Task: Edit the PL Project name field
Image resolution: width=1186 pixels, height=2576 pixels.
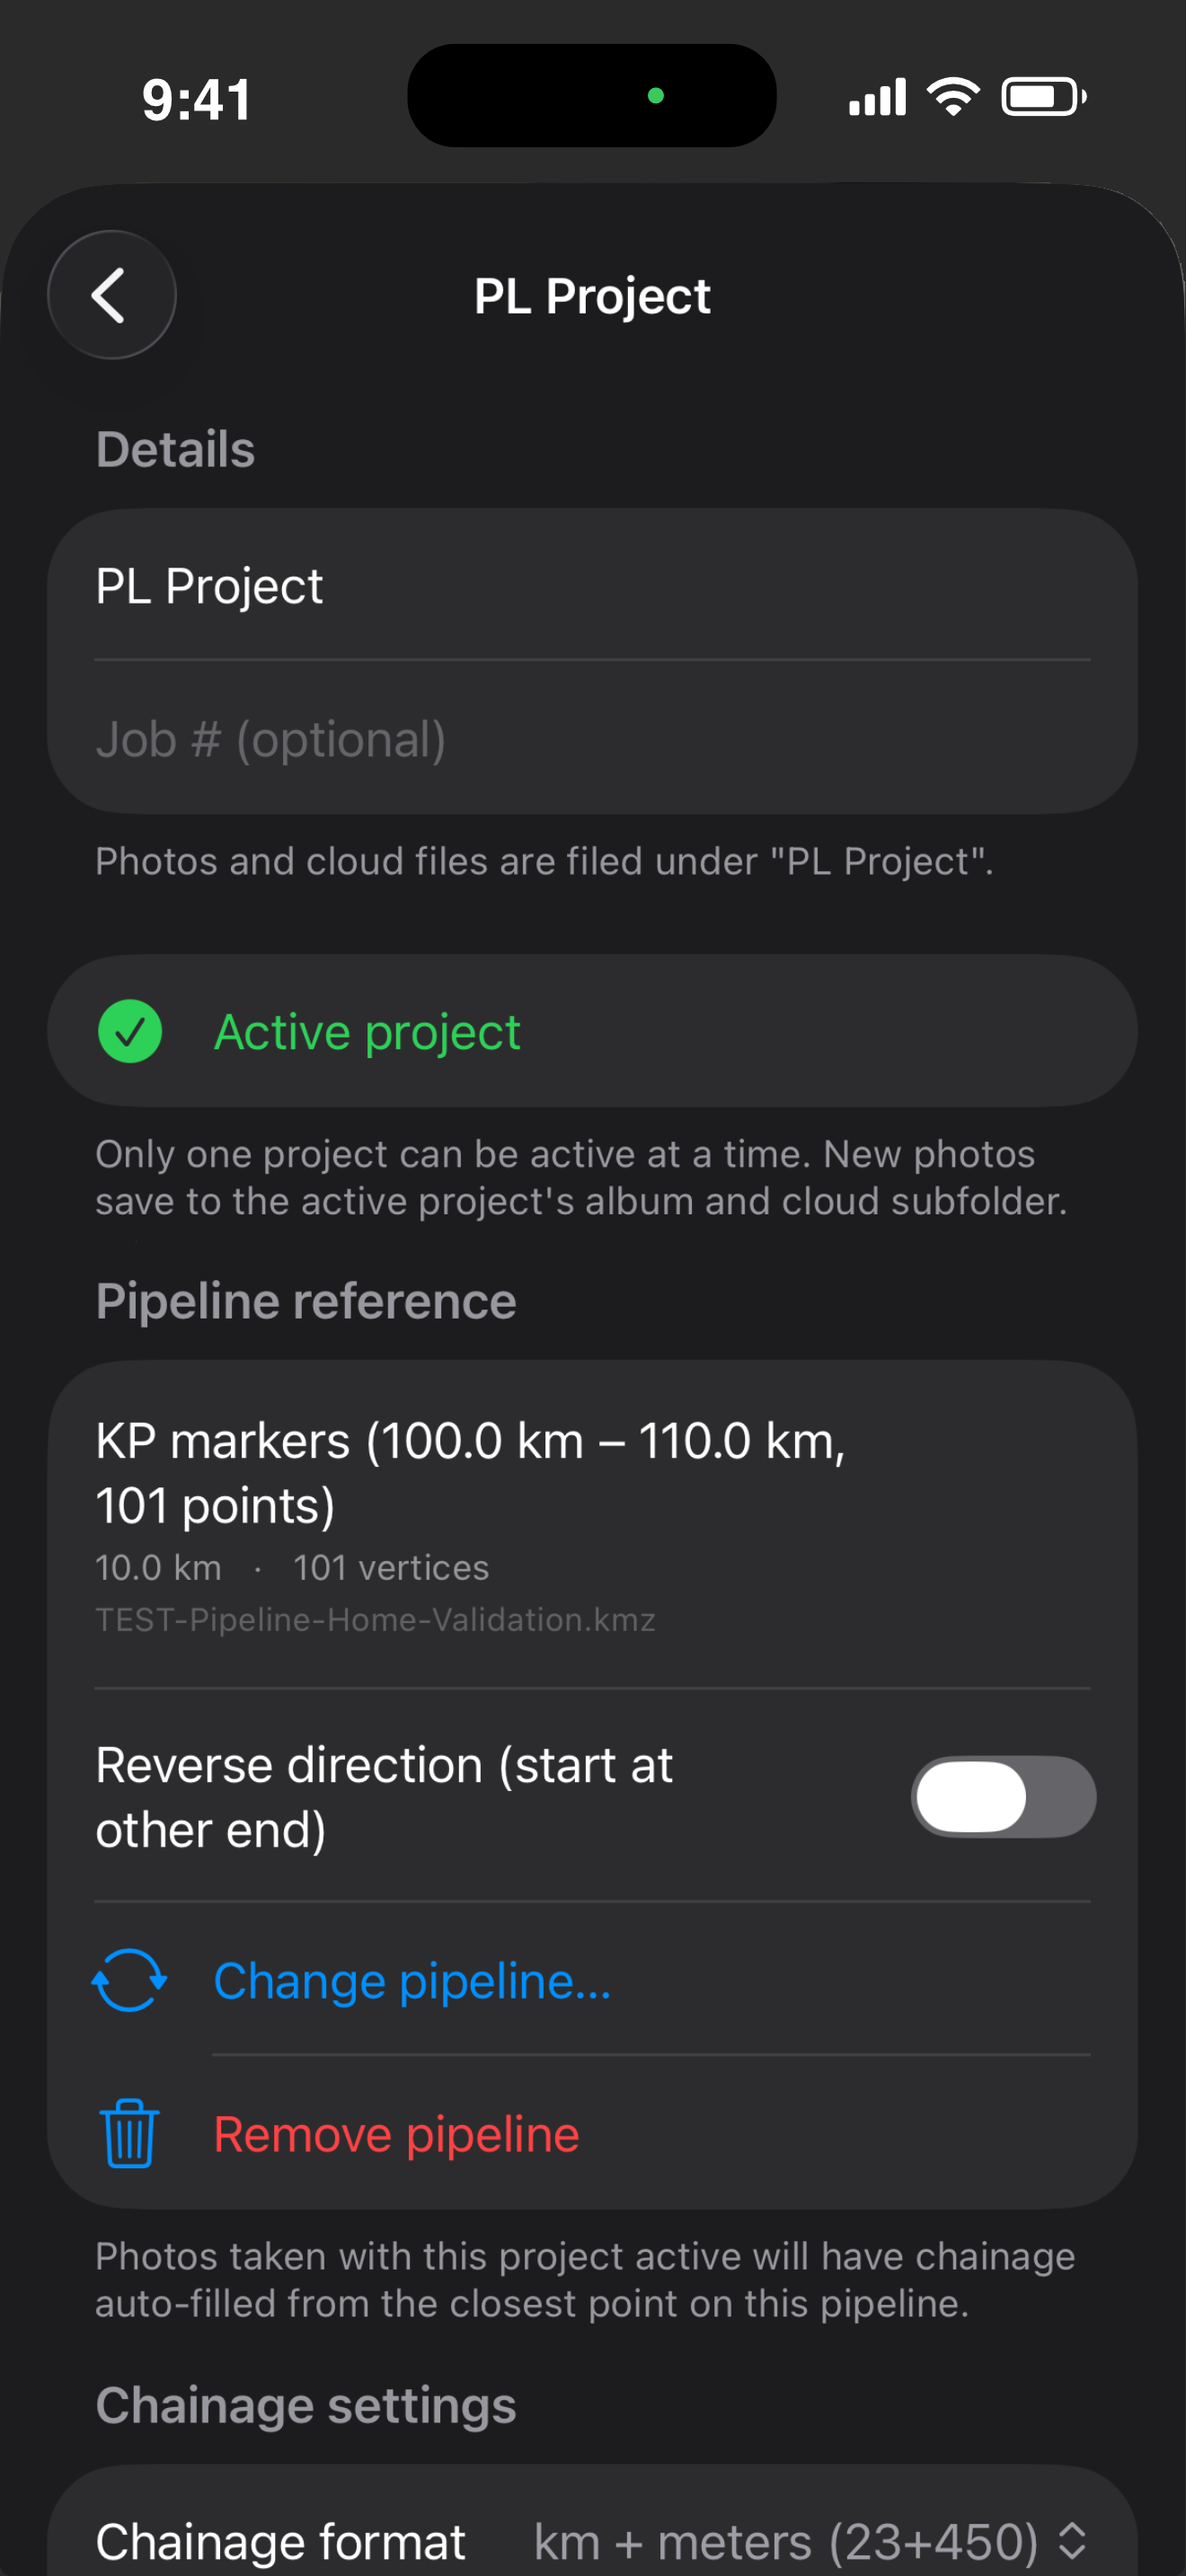Action: [x=592, y=585]
